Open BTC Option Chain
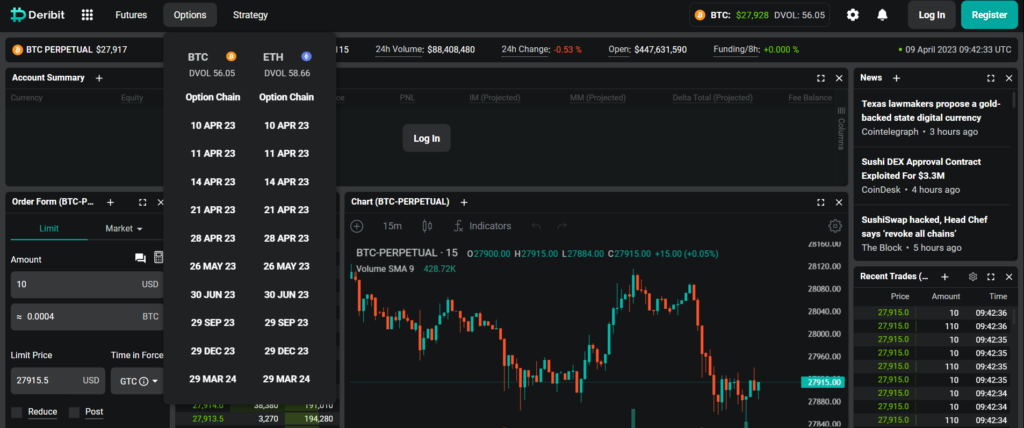 [x=213, y=97]
